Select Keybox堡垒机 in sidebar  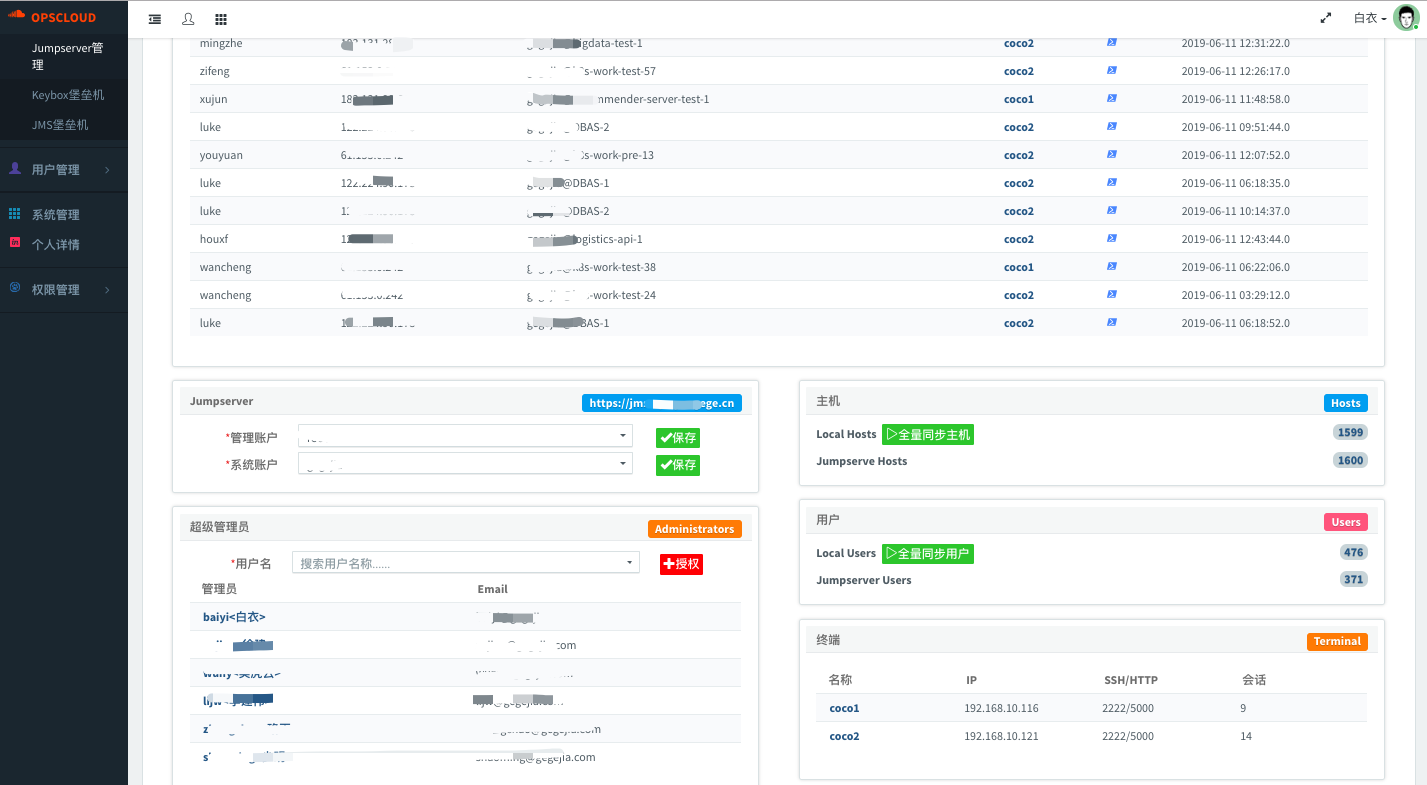[x=68, y=95]
